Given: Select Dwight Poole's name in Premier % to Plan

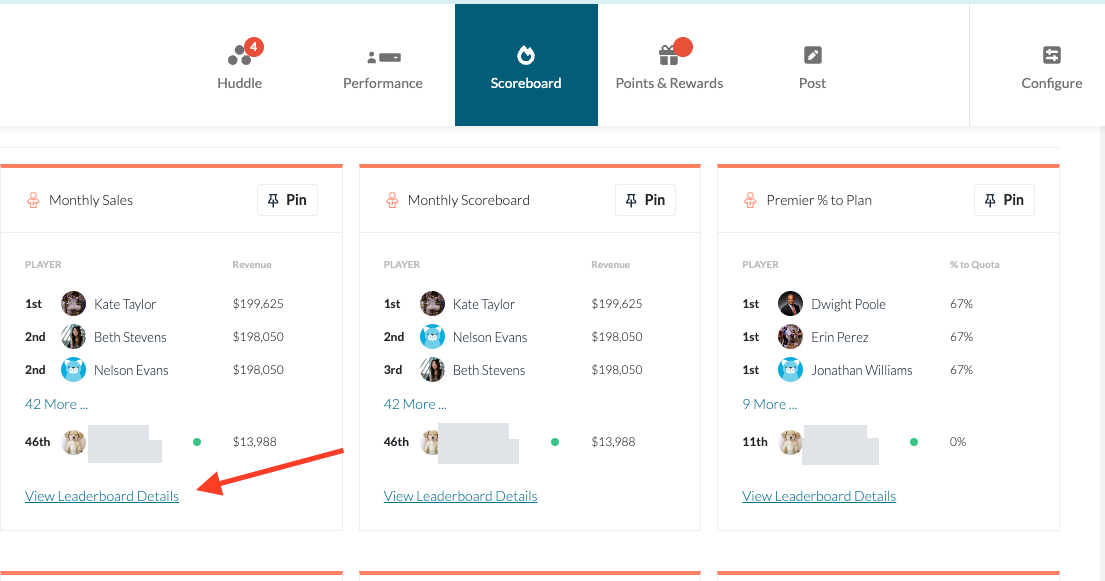Looking at the screenshot, I should [848, 304].
